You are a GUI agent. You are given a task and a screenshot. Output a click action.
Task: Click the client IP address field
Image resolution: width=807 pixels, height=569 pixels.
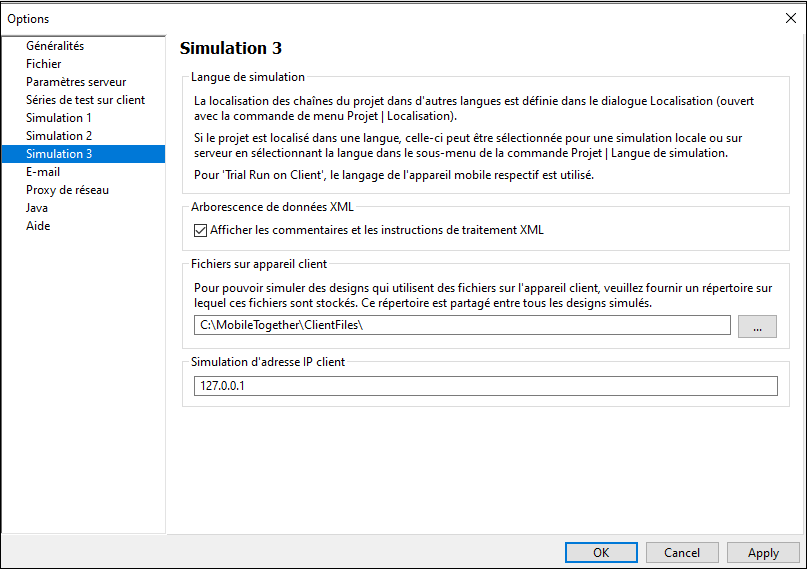coord(485,386)
